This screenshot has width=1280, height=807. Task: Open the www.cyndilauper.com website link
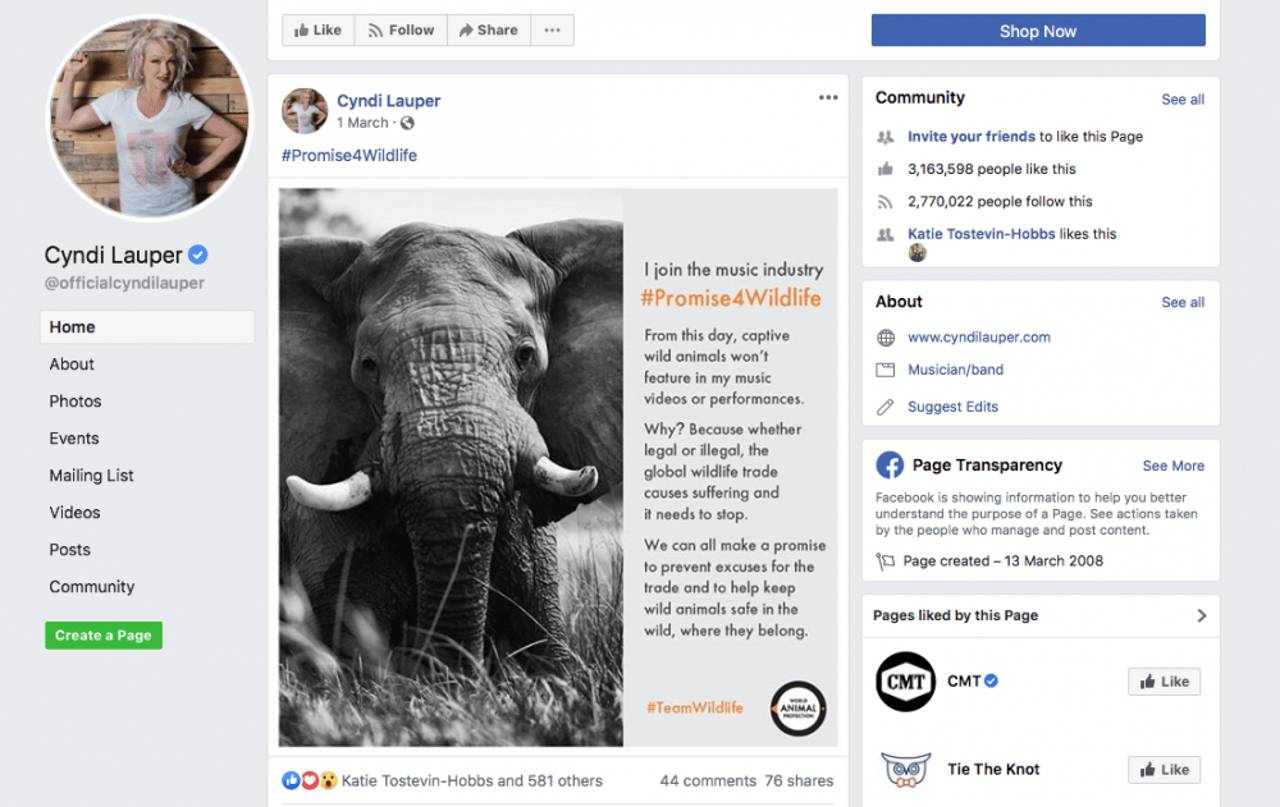click(x=979, y=337)
